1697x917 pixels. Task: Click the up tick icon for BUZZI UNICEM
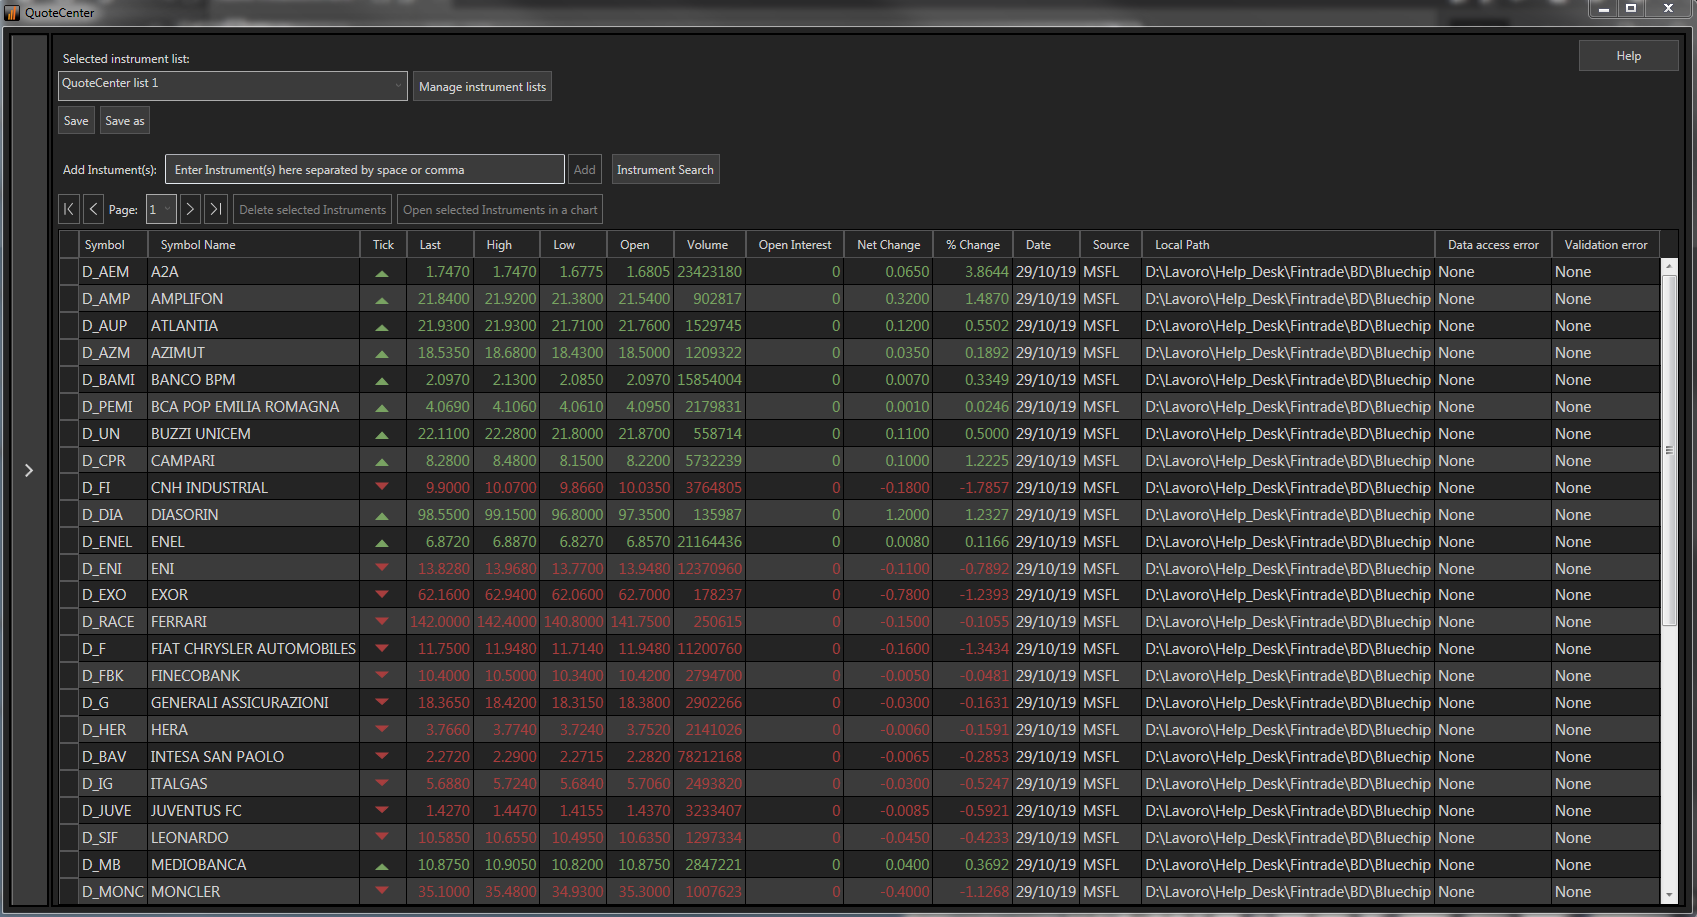tap(381, 435)
